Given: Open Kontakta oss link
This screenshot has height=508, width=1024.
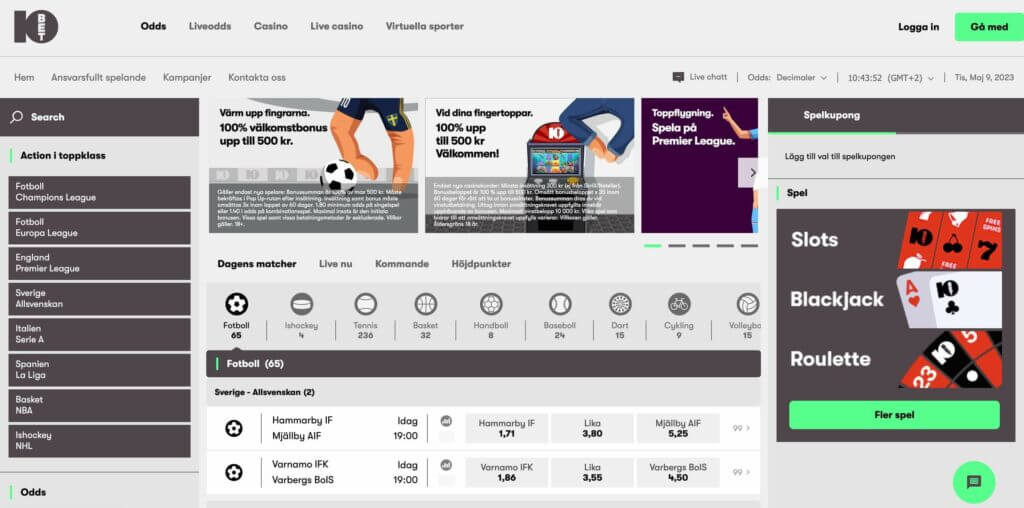Looking at the screenshot, I should click(257, 77).
